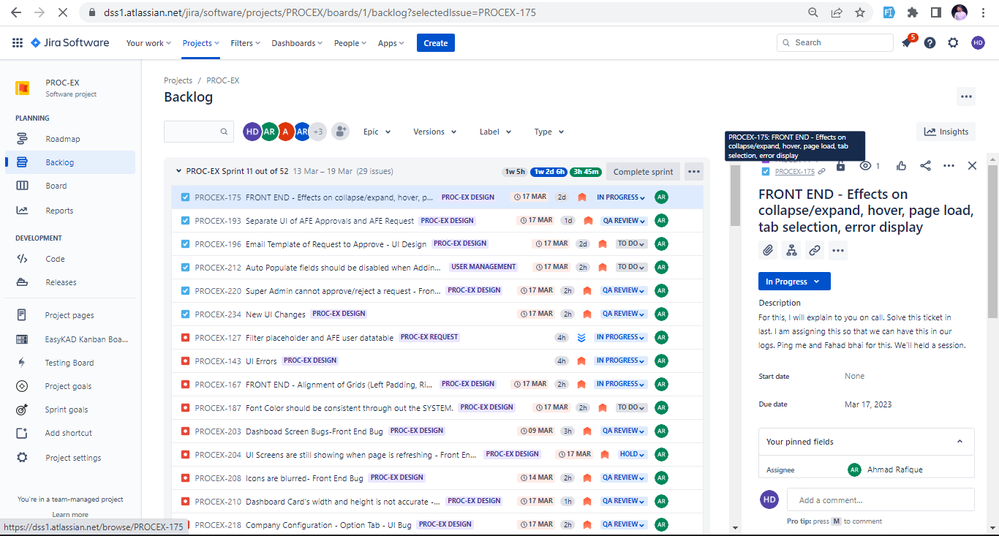
Task: Open notifications bell icon
Action: click(x=907, y=43)
